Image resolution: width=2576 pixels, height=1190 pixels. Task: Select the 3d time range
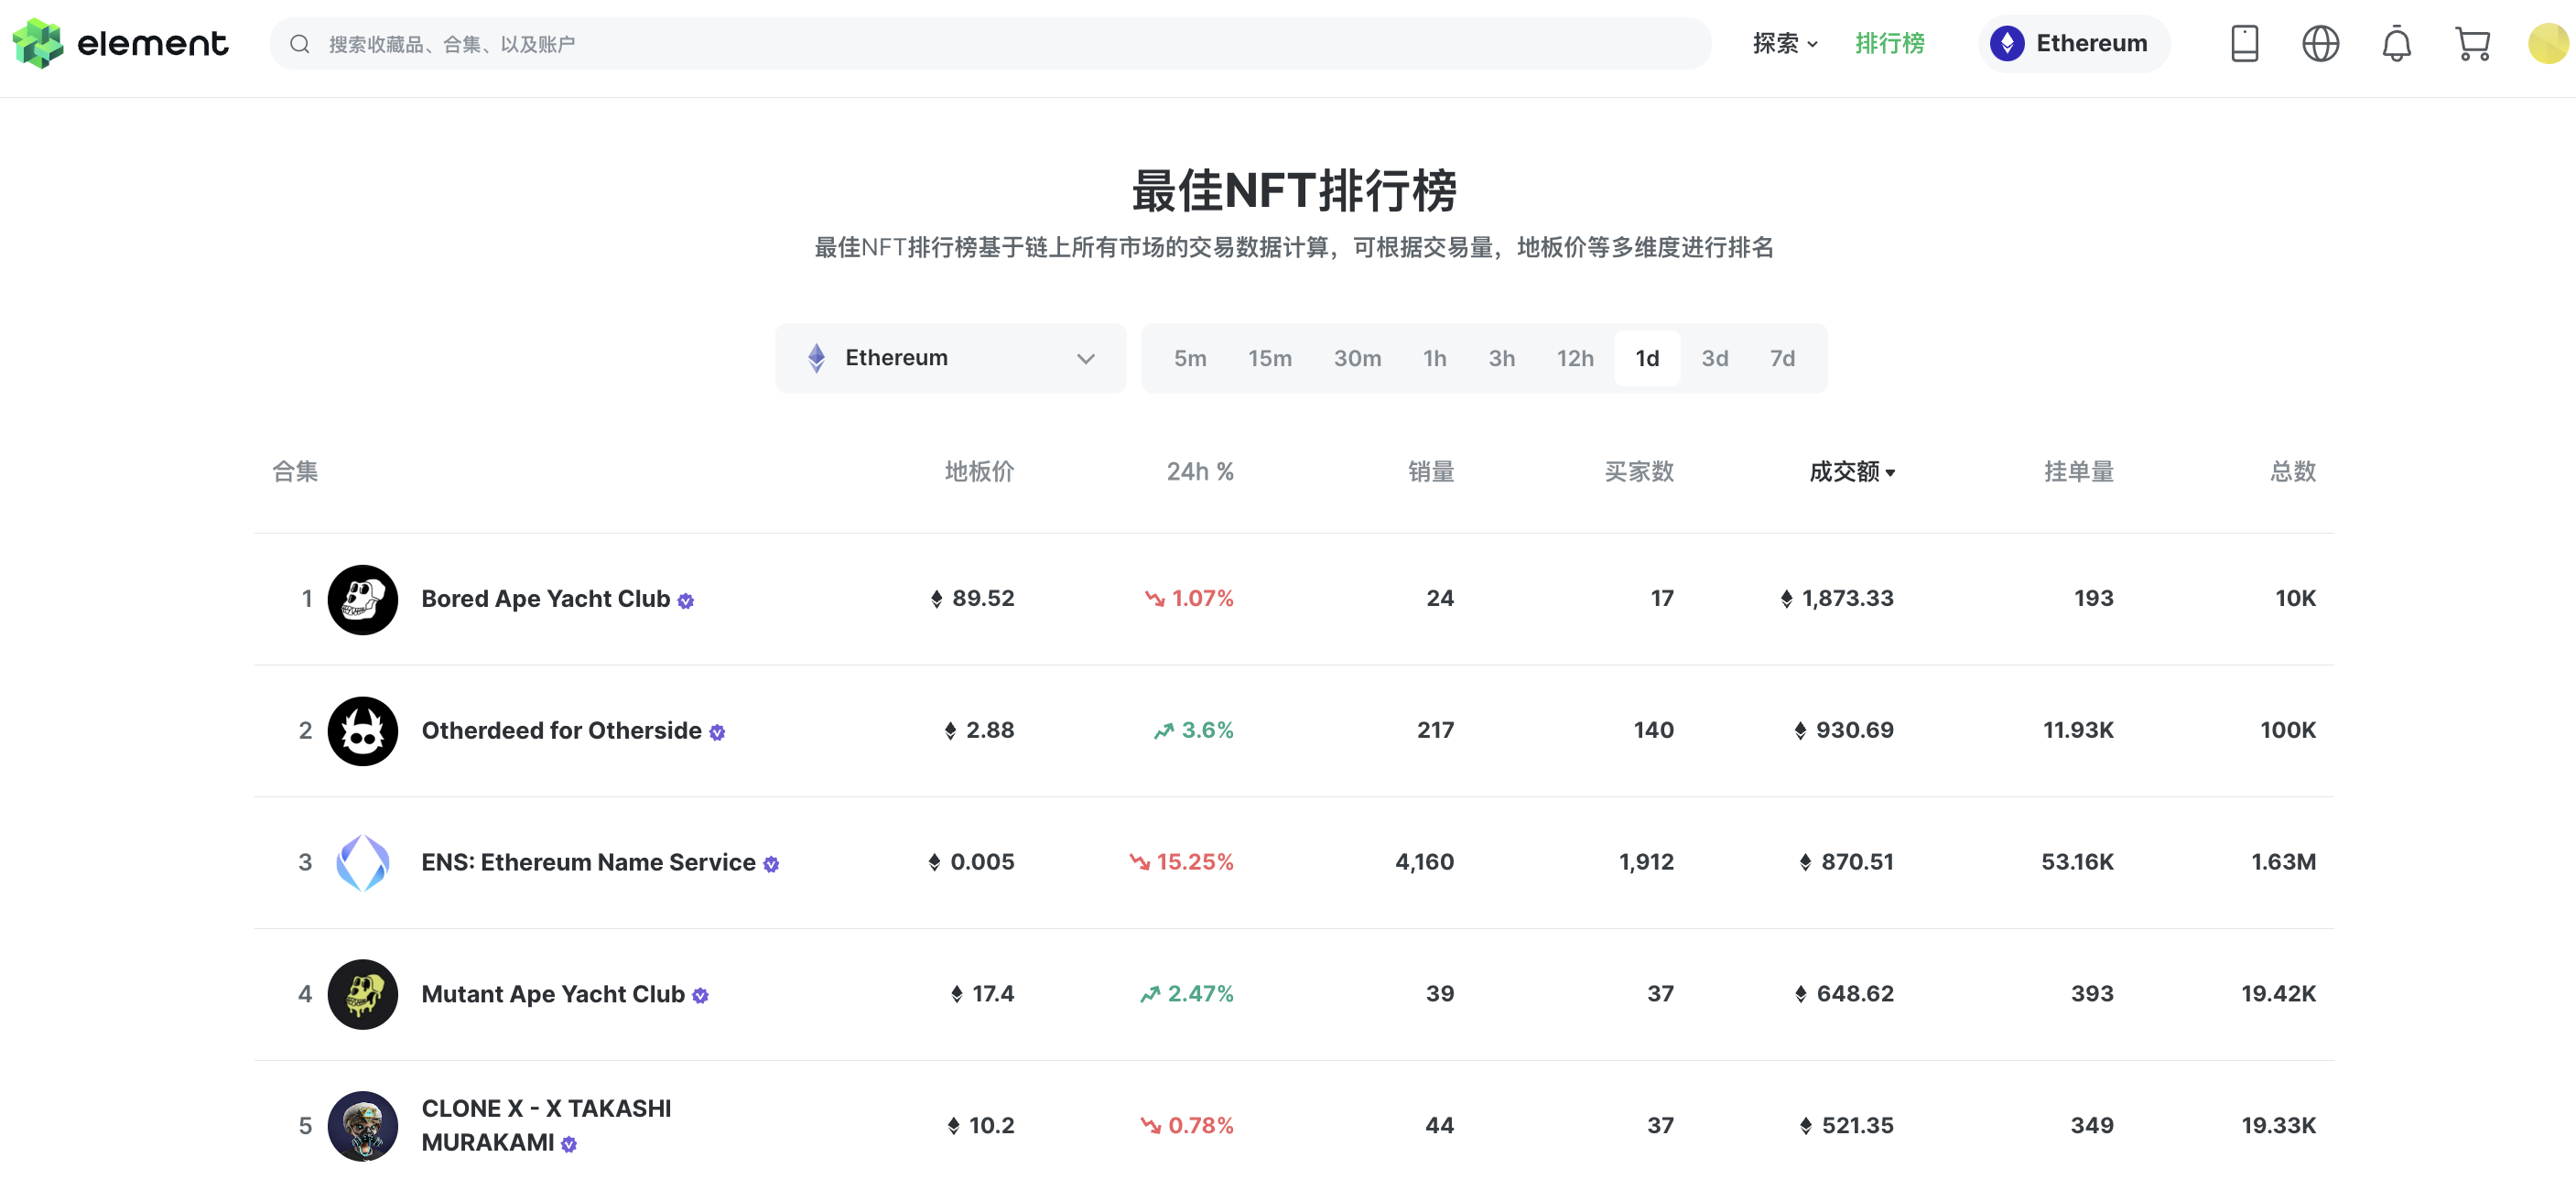(x=1714, y=358)
